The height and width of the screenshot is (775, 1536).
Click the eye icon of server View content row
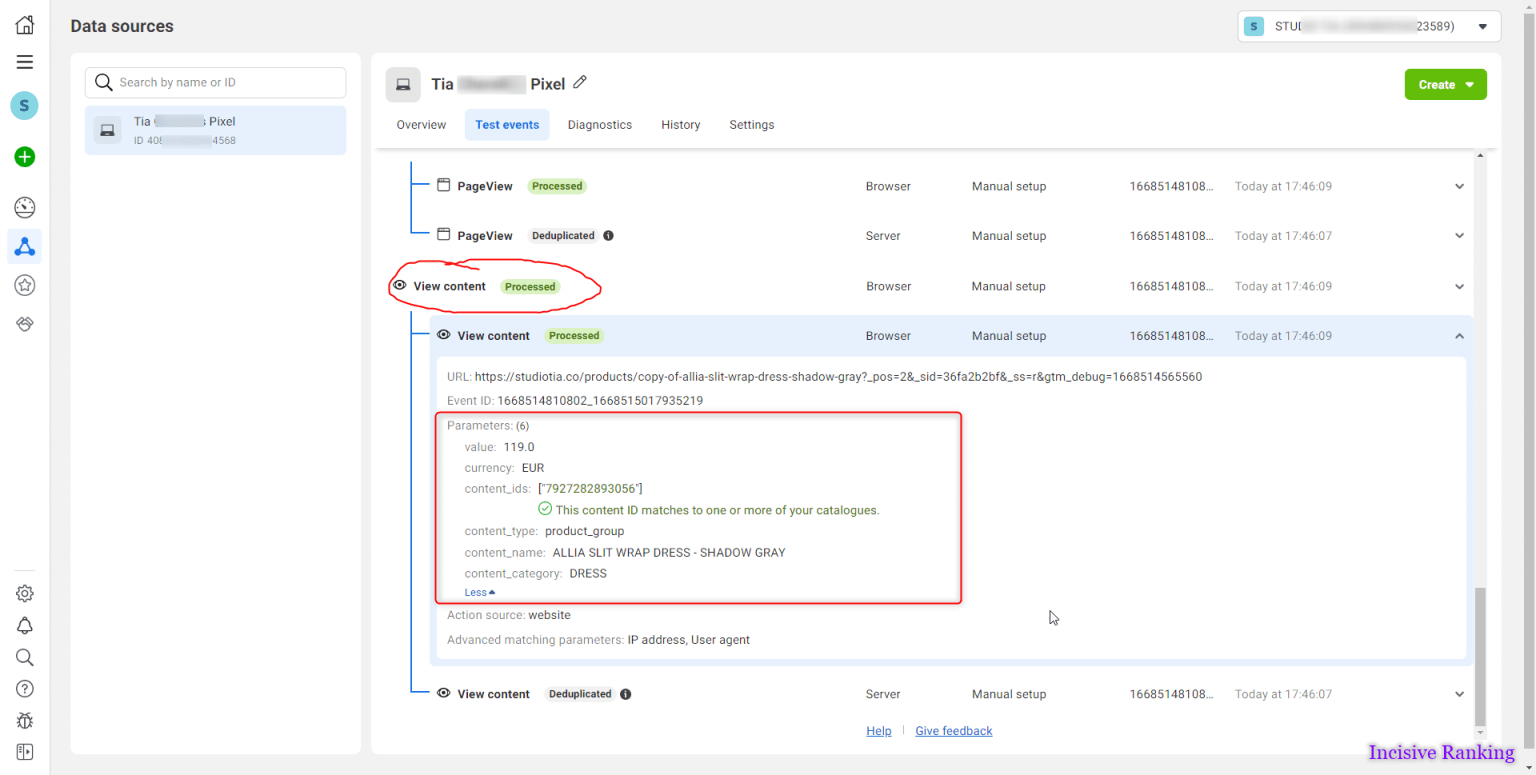tap(444, 693)
